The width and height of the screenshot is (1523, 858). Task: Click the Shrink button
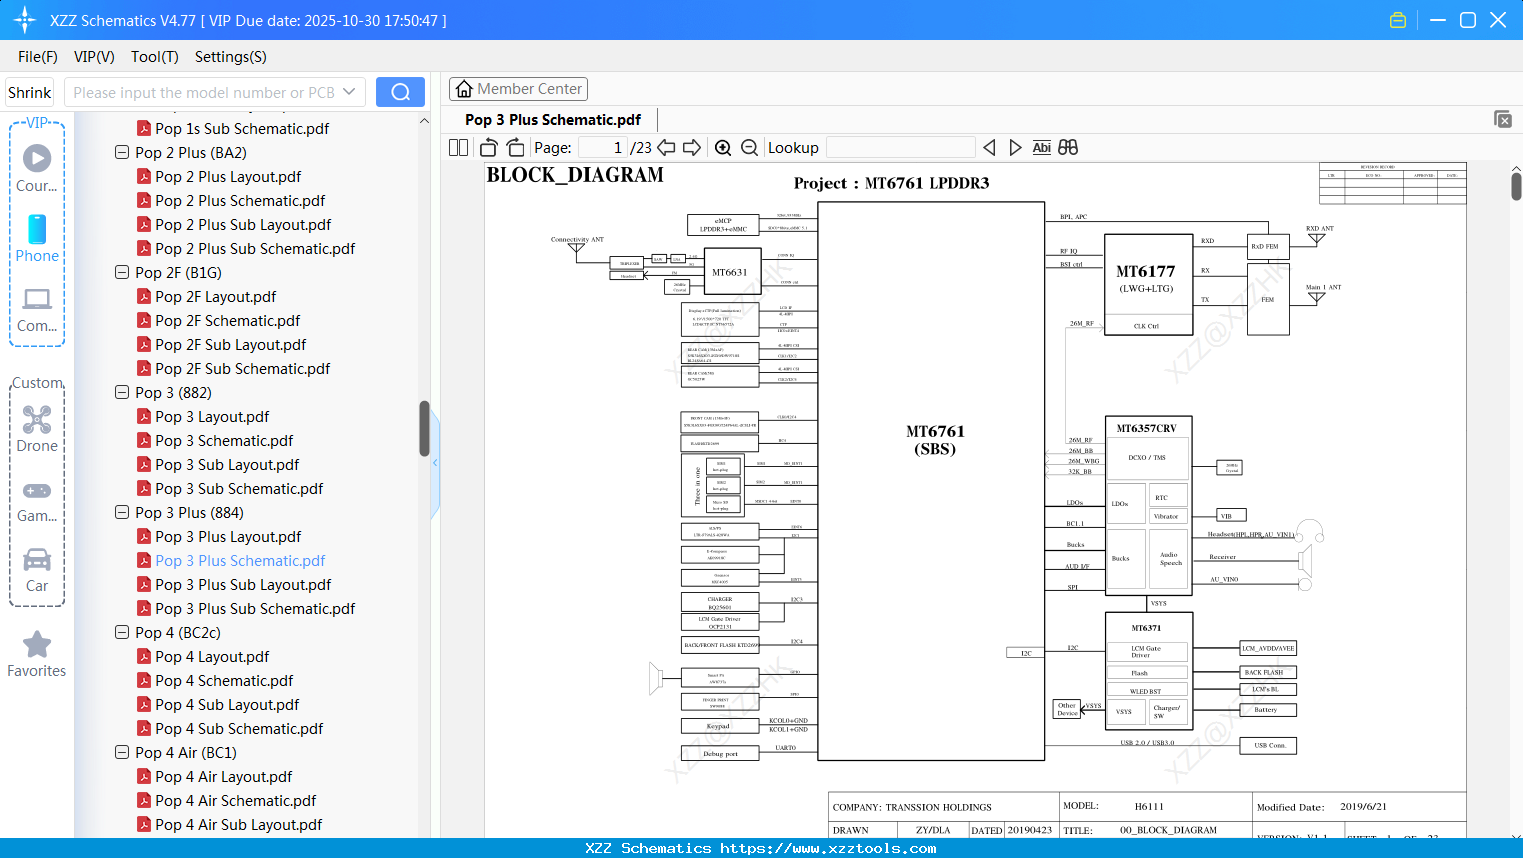(x=29, y=91)
